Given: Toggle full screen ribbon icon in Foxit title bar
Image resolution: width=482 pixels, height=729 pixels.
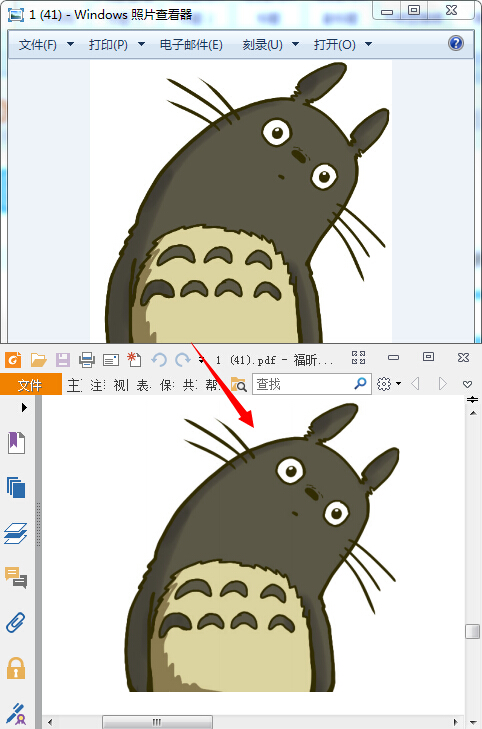Looking at the screenshot, I should (358, 358).
